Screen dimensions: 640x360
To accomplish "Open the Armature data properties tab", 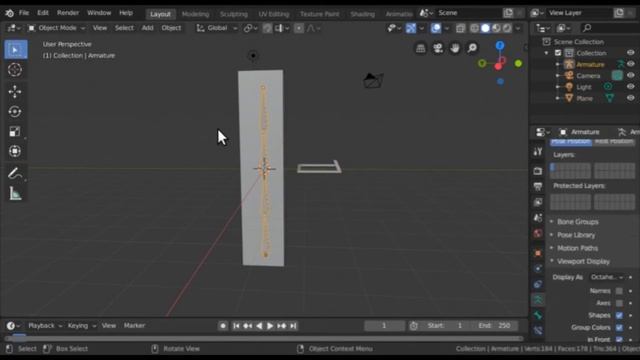I will (538, 300).
